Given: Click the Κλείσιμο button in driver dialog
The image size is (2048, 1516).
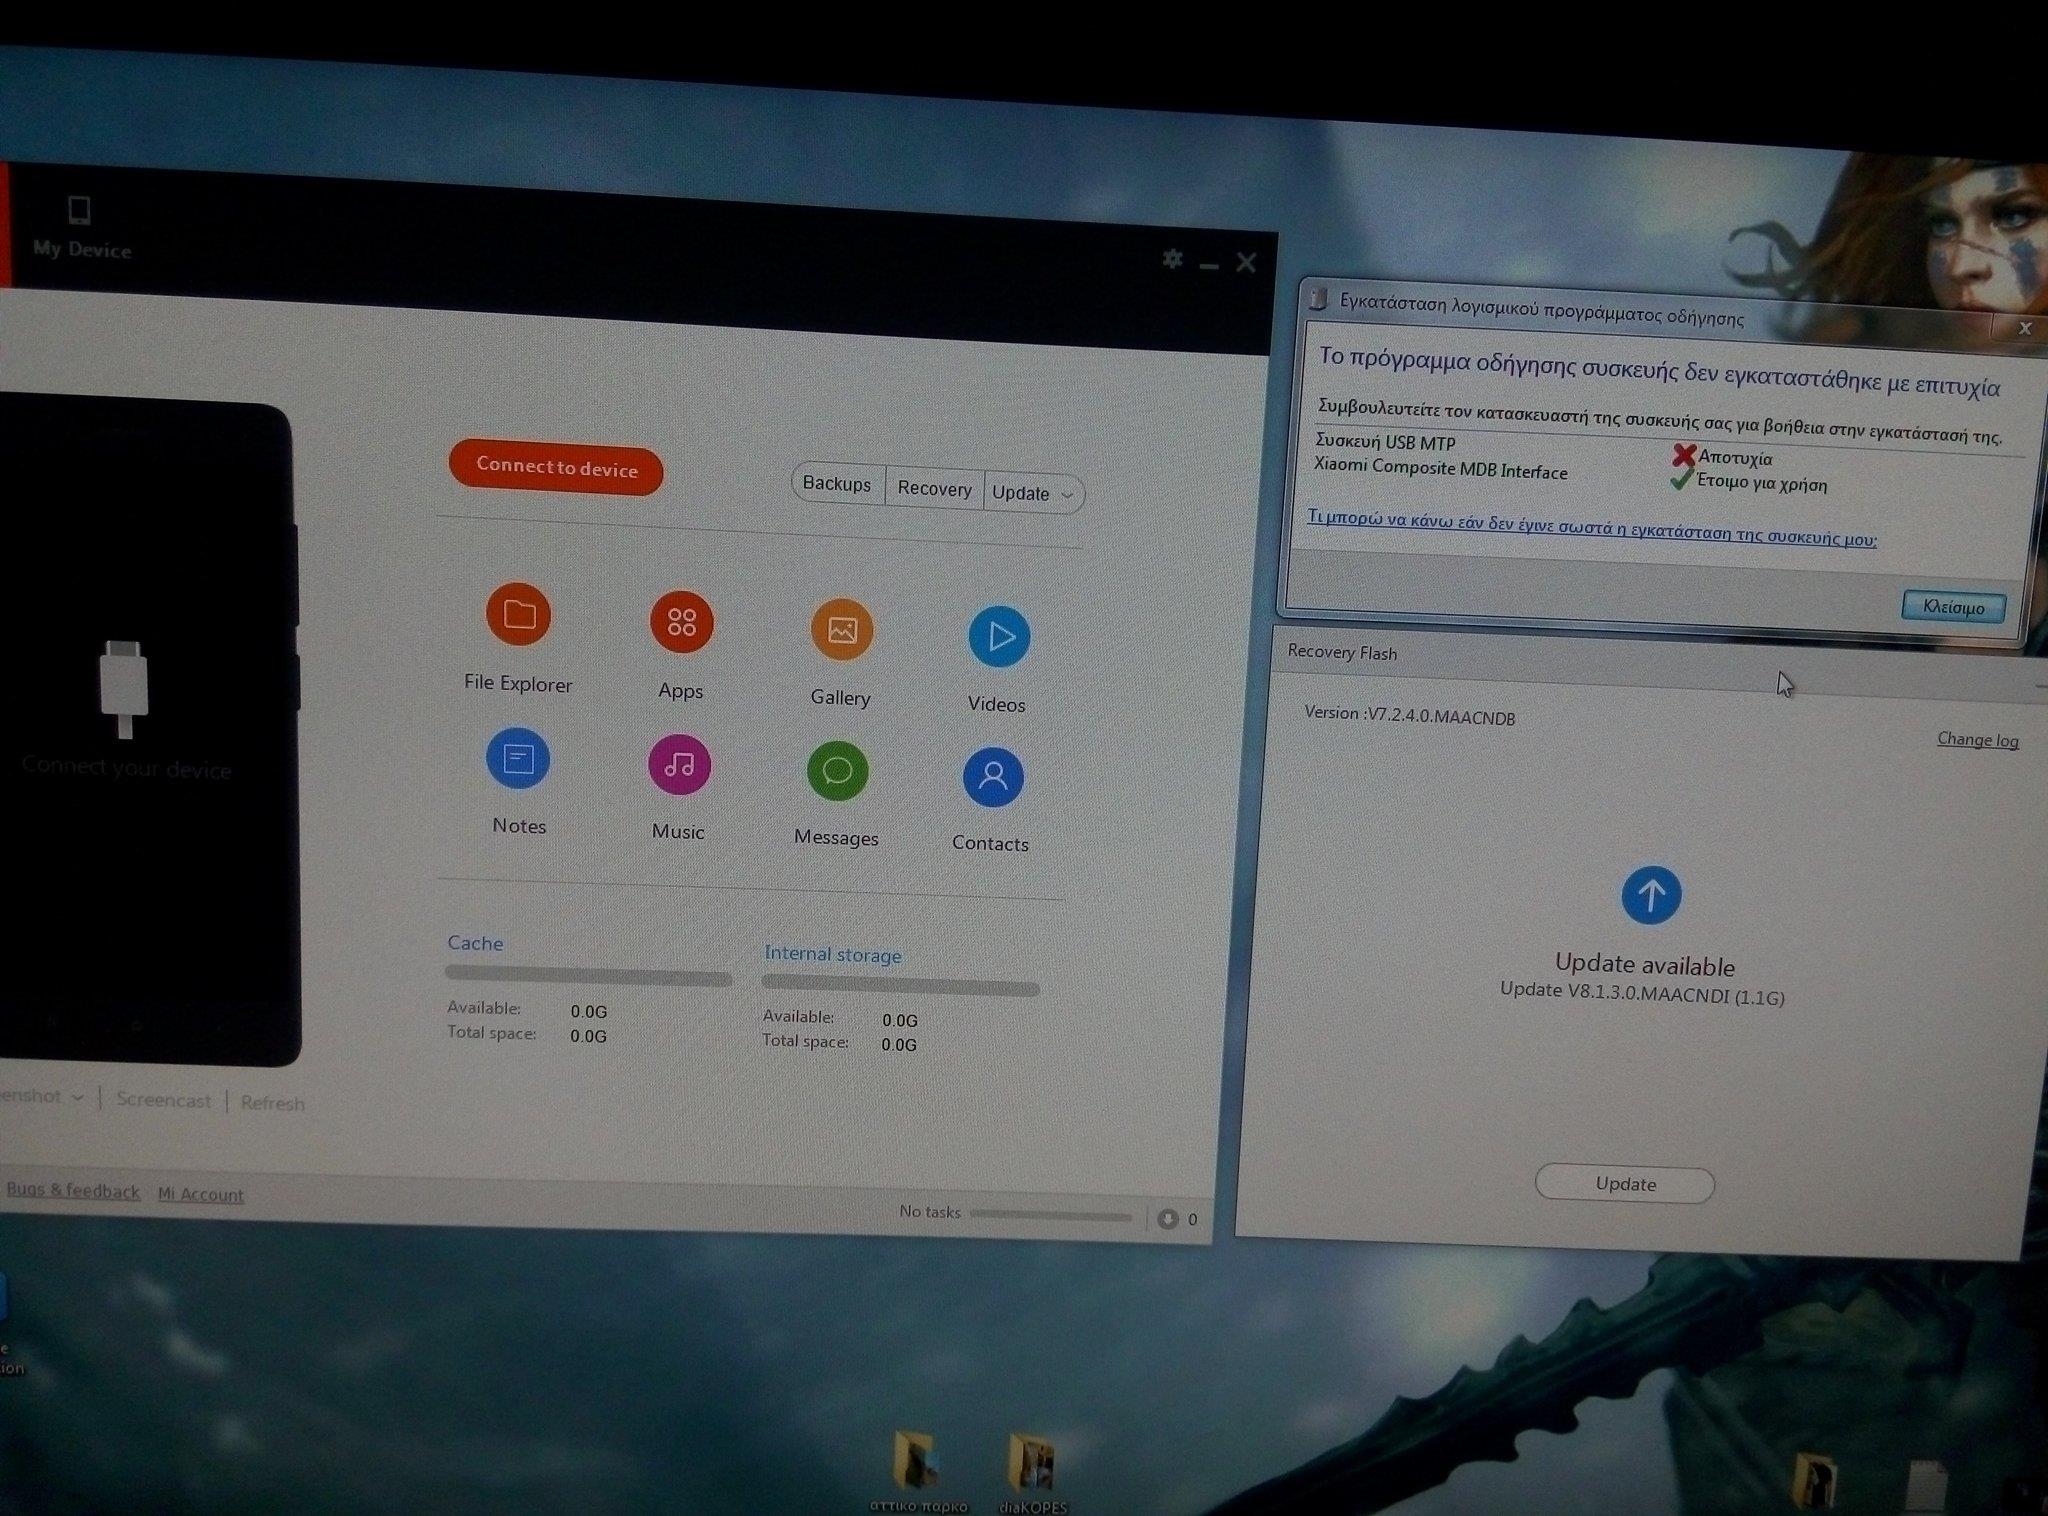Looking at the screenshot, I should [1952, 607].
